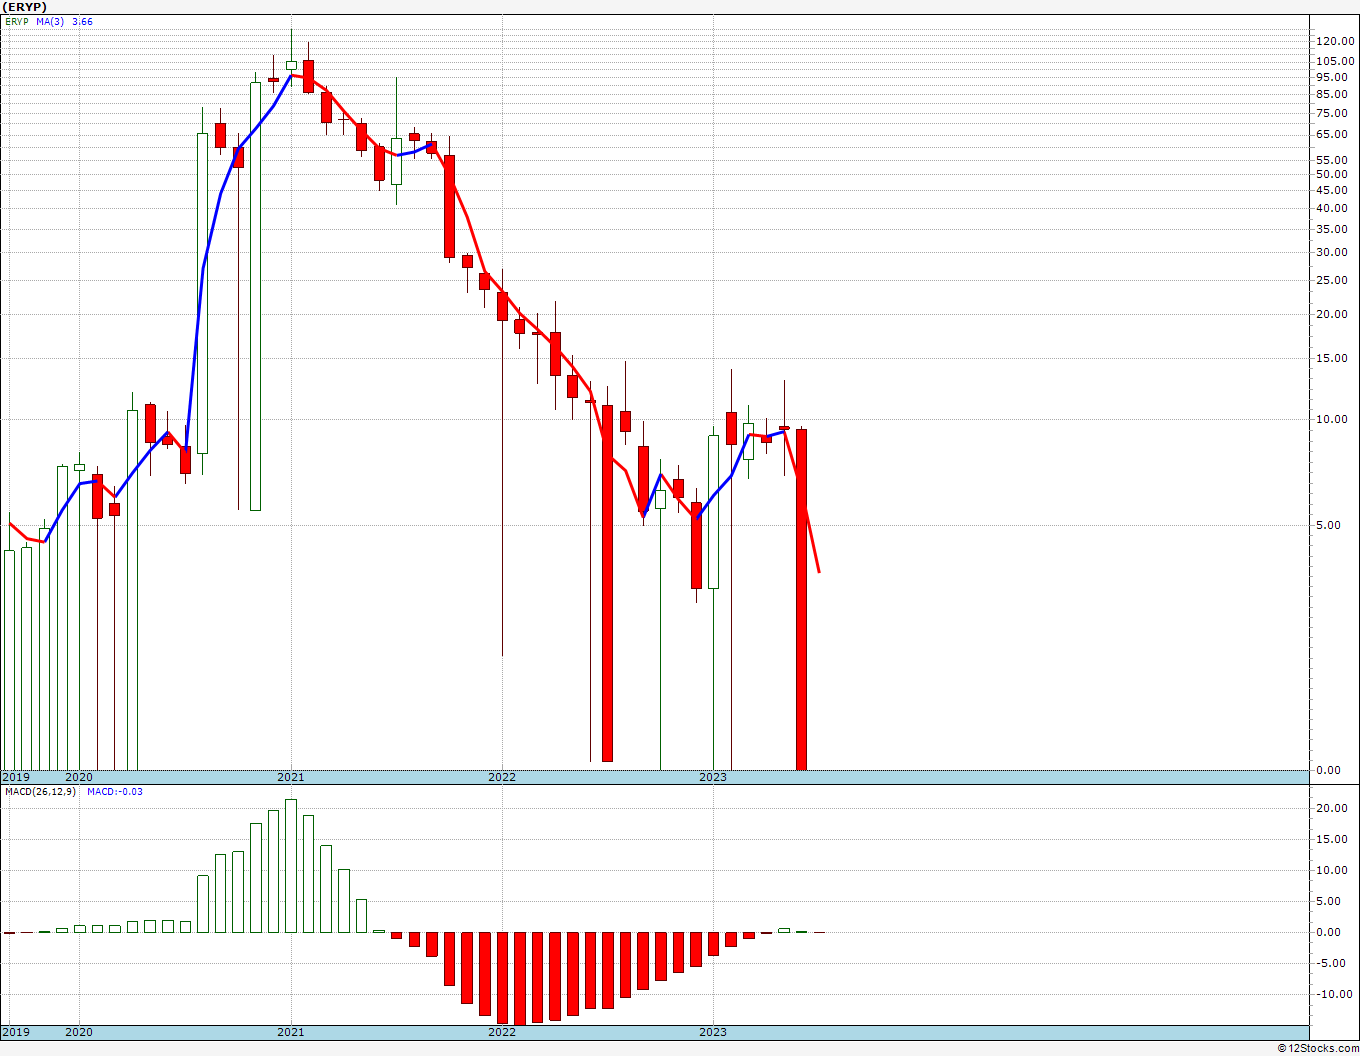Click 2019 on the MACD panel time axis
The image size is (1360, 1056).
pyautogui.click(x=16, y=1032)
